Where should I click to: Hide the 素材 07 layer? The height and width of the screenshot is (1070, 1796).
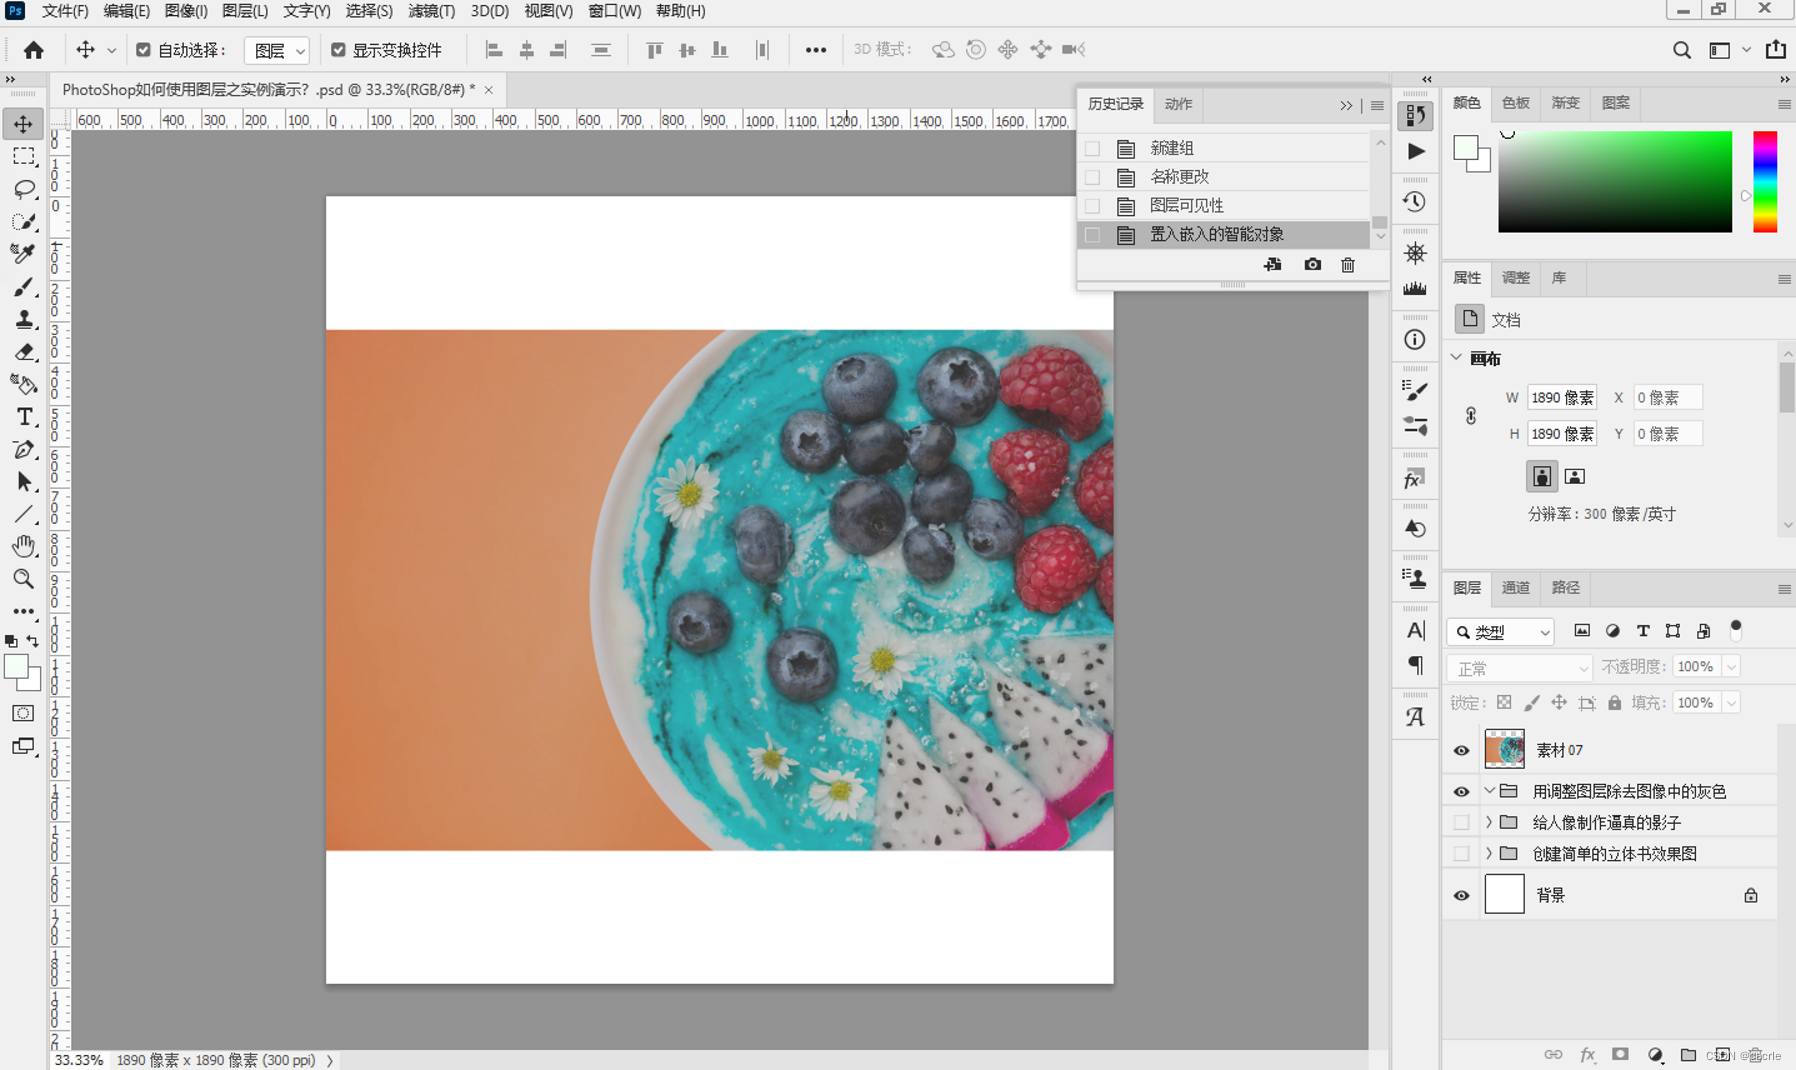coord(1461,750)
